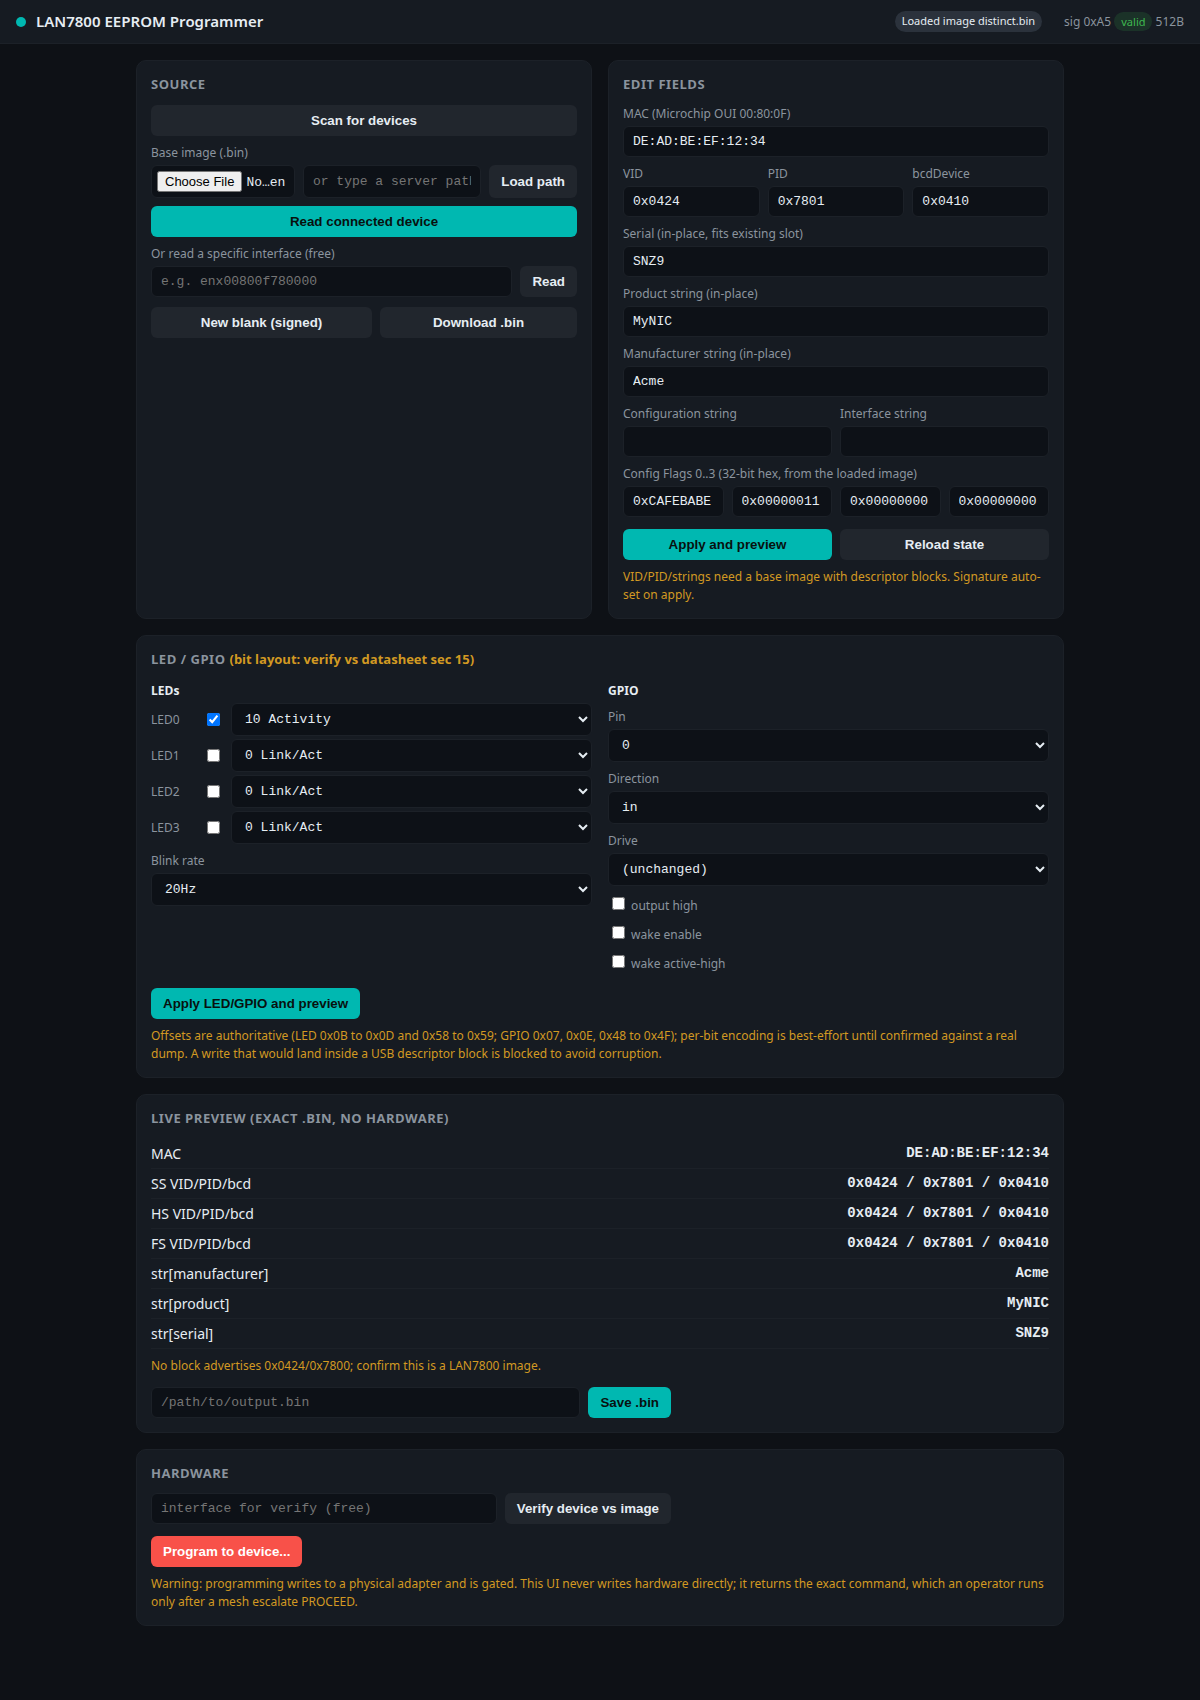Image resolution: width=1200 pixels, height=1700 pixels.
Task: Click the Load path button
Action: (x=533, y=181)
